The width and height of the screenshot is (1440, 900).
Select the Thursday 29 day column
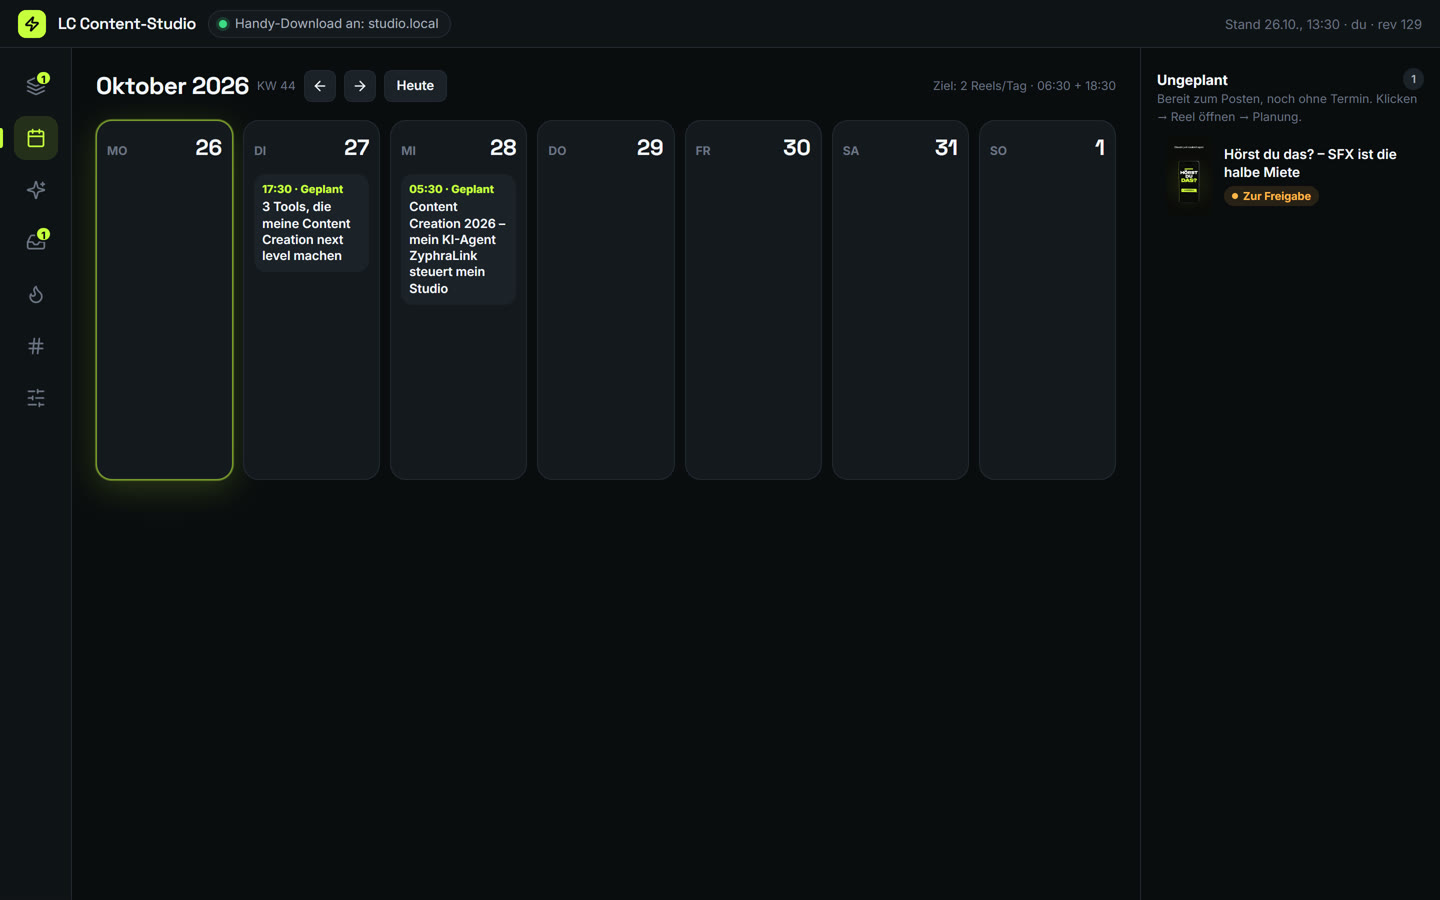click(x=606, y=300)
